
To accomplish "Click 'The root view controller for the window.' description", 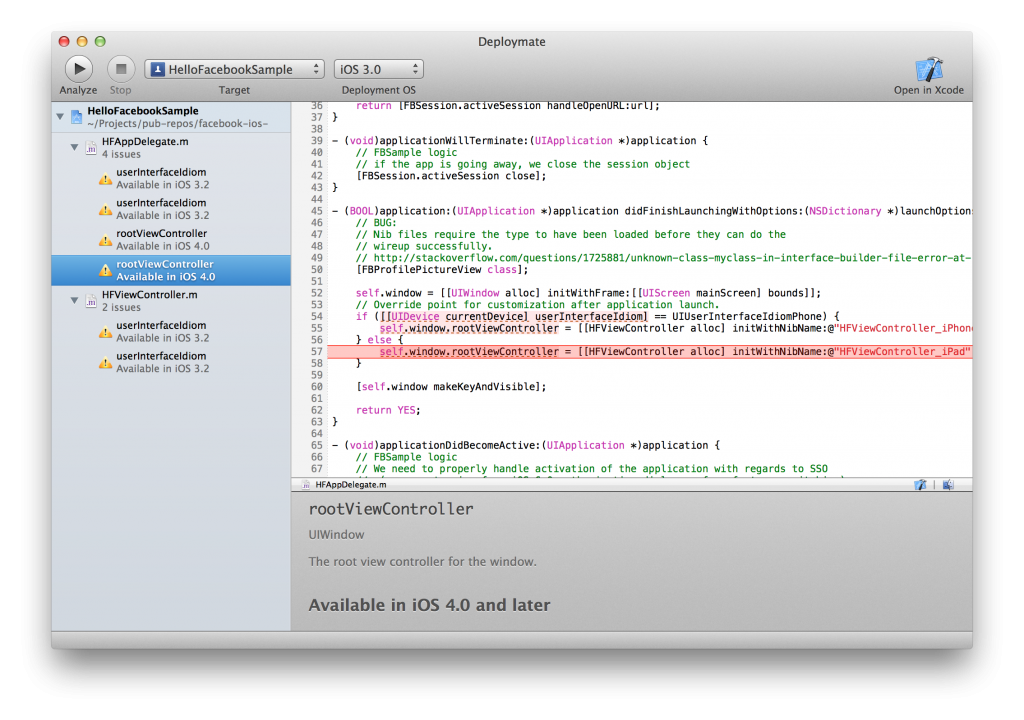I will [x=423, y=562].
